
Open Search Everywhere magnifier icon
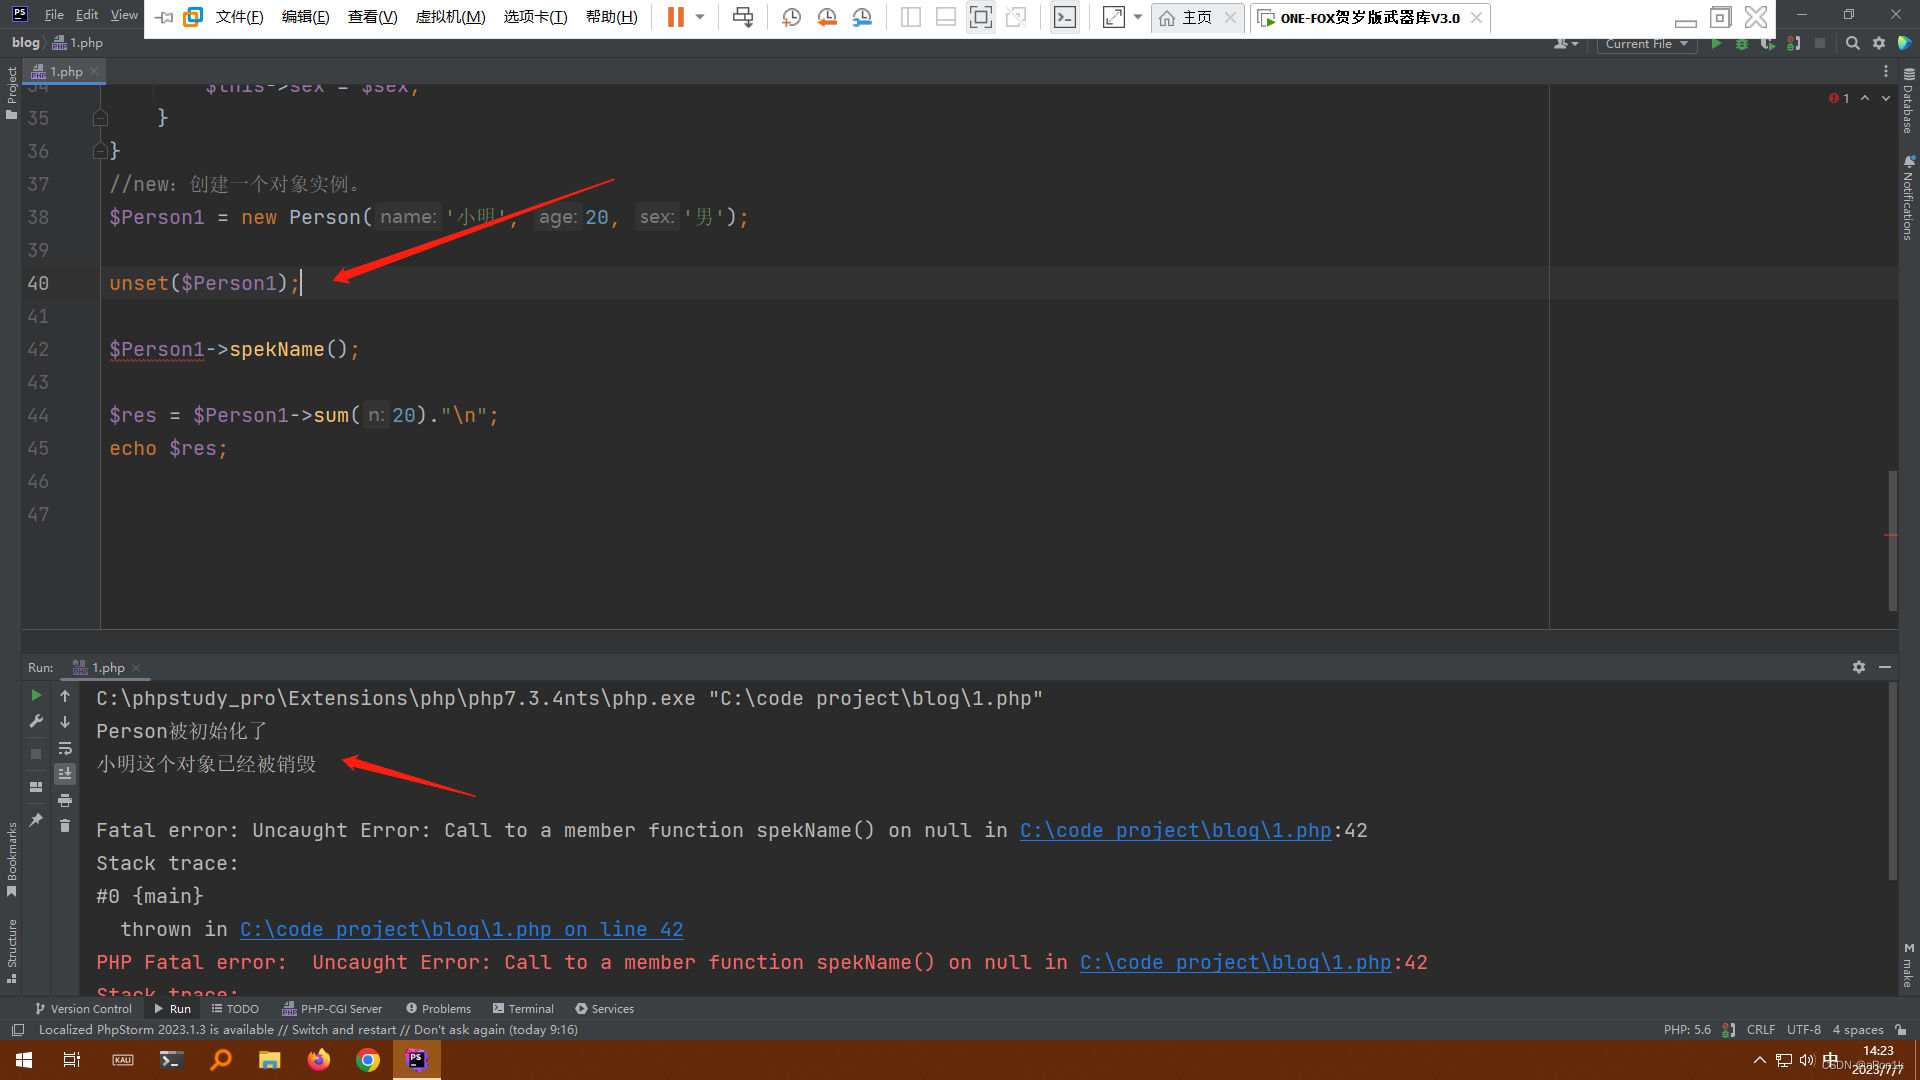[1852, 44]
